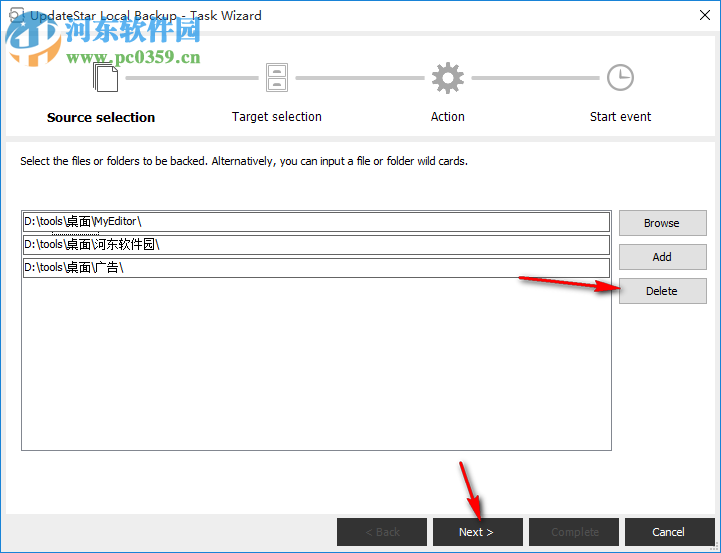The width and height of the screenshot is (721, 553).
Task: Click the Action gear icon
Action: click(x=447, y=78)
